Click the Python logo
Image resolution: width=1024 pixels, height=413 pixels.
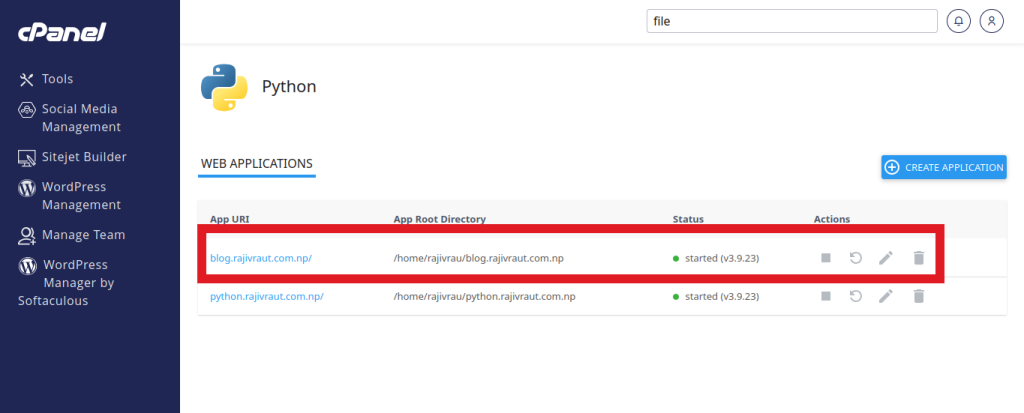point(224,87)
